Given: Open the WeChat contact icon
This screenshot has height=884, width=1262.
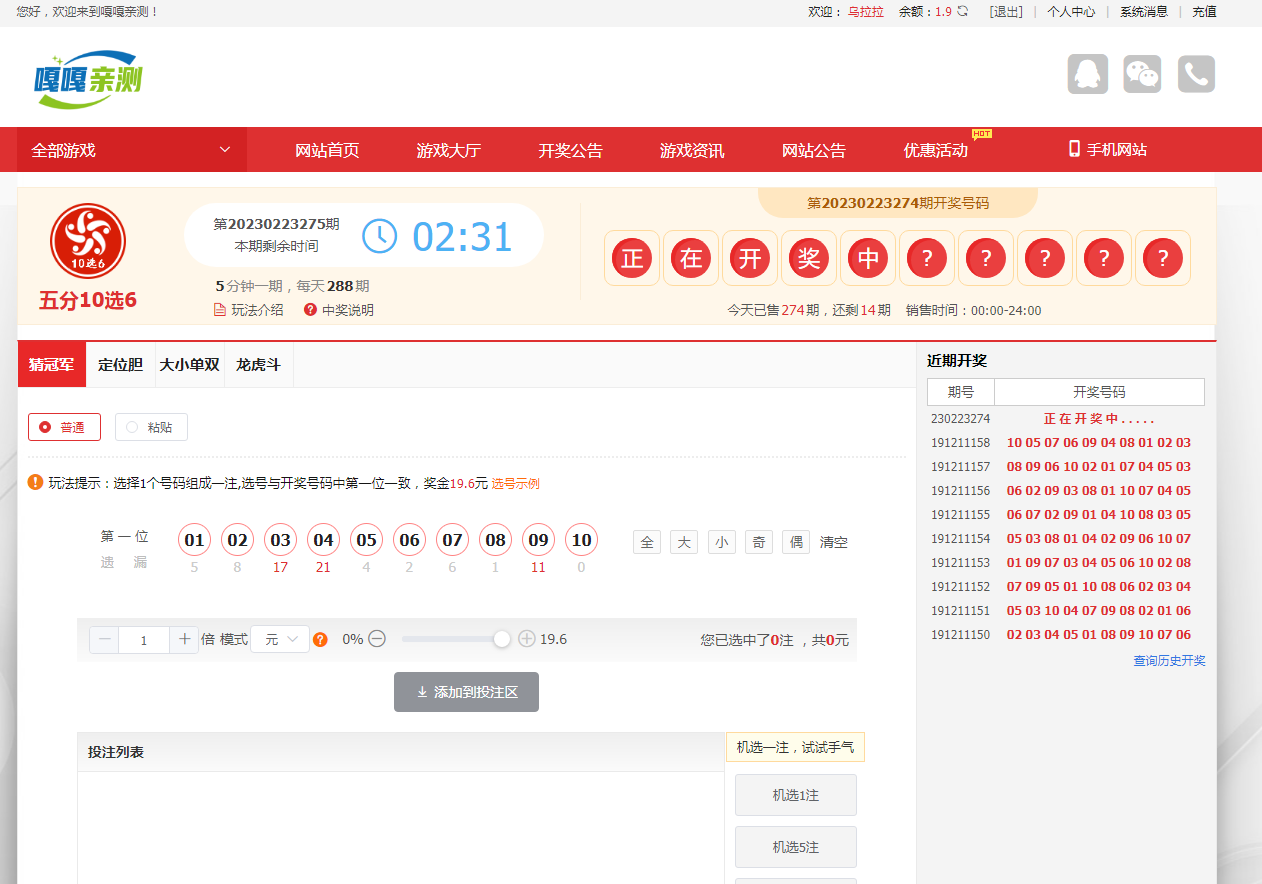Looking at the screenshot, I should tap(1142, 74).
